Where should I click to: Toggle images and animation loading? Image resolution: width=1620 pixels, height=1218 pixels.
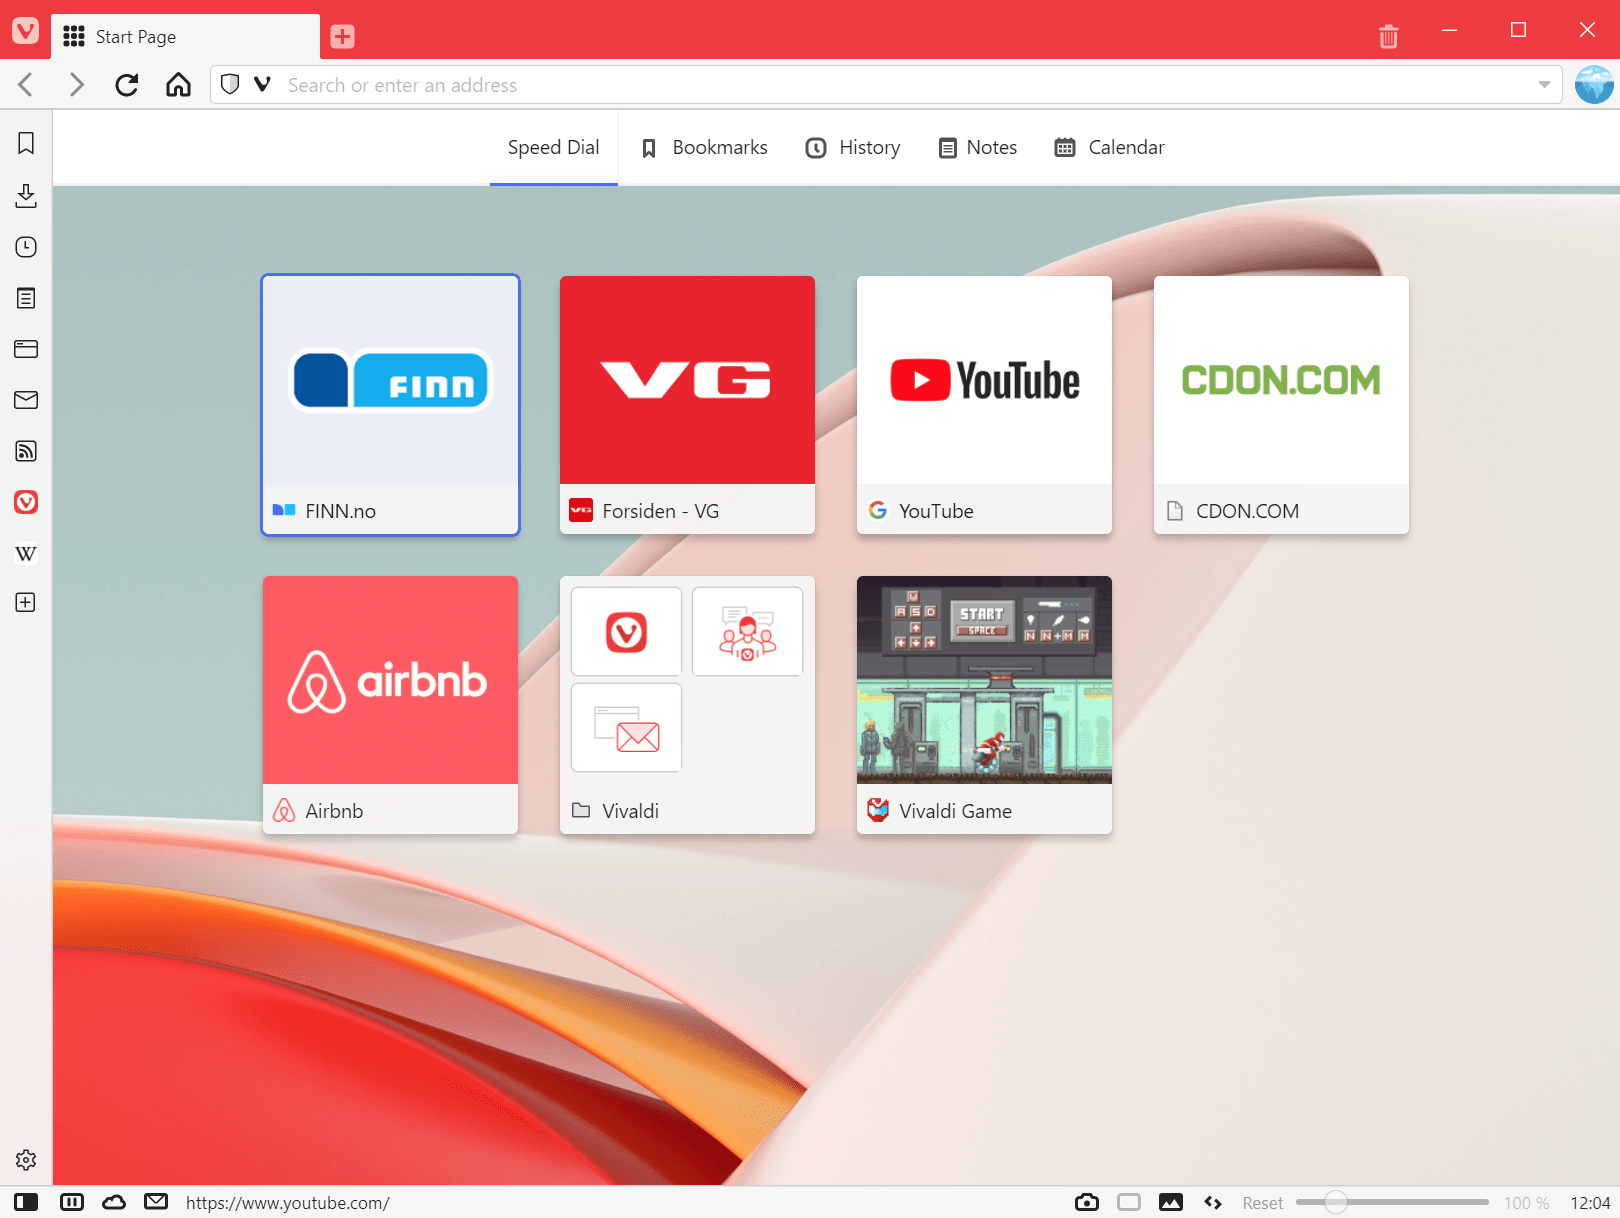click(x=1171, y=1202)
